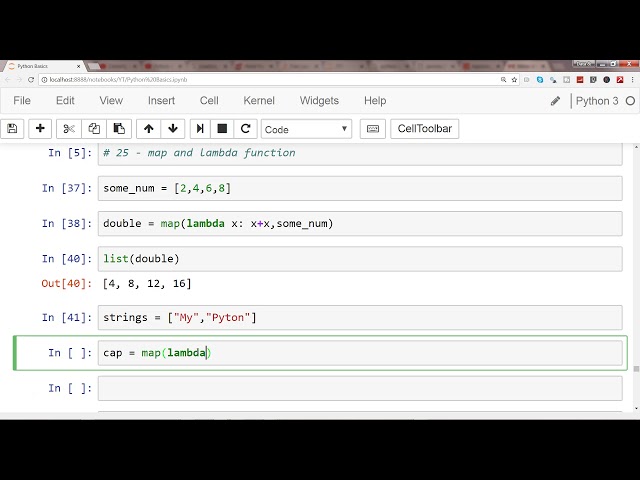Click the pencil edit-mode indicator
640x480 pixels.
[555, 101]
